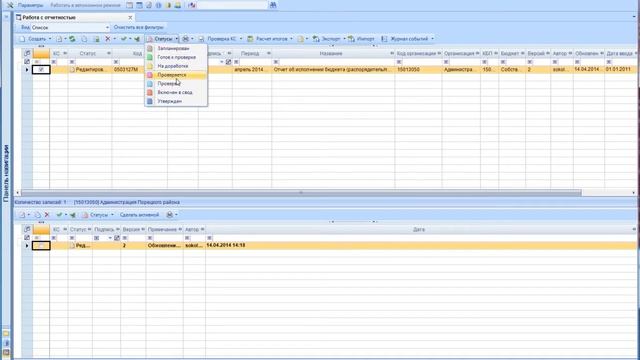Toggle the checkbox in lower grid's selected row

tap(41, 245)
